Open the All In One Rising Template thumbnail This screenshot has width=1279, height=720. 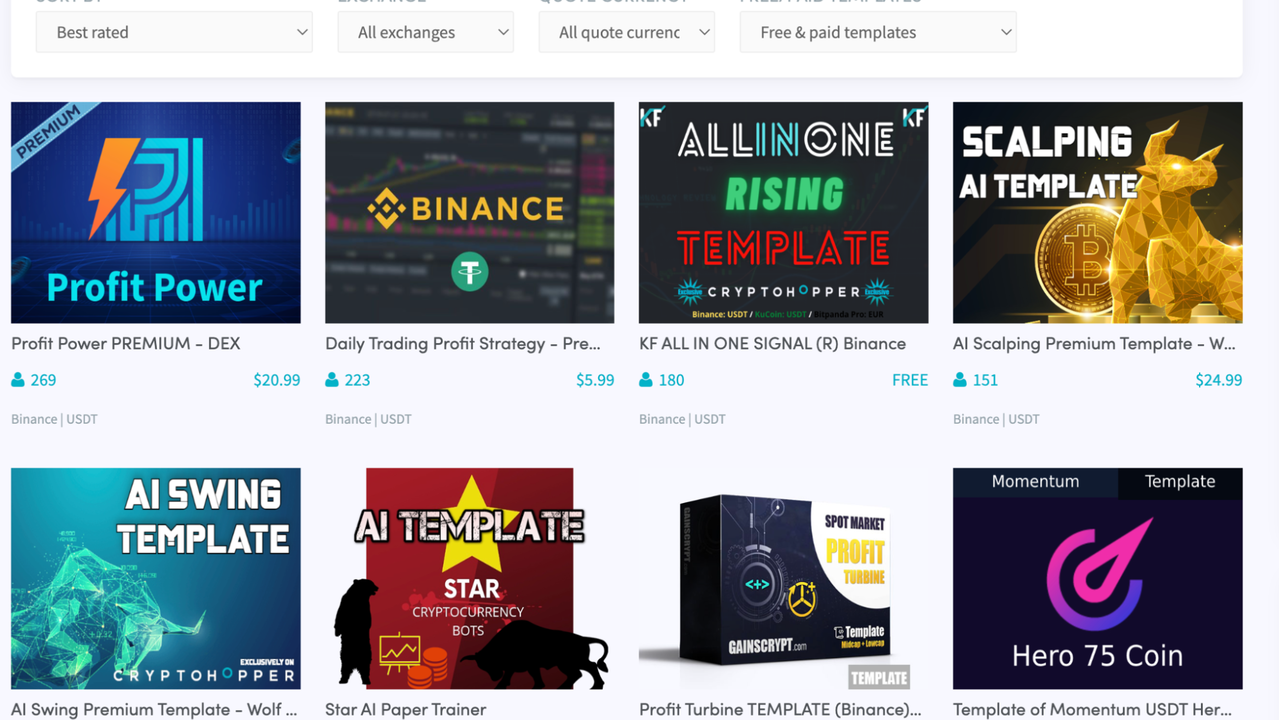(x=784, y=212)
